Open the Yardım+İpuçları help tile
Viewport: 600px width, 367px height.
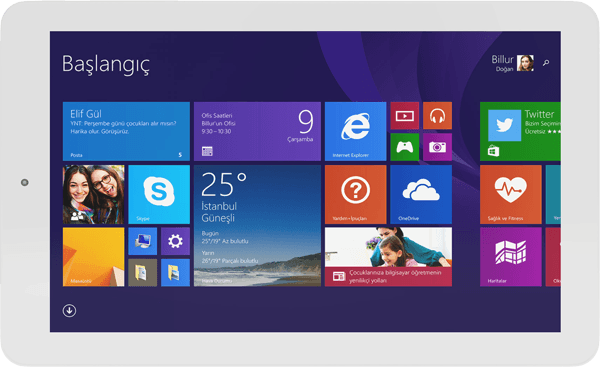[x=355, y=194]
